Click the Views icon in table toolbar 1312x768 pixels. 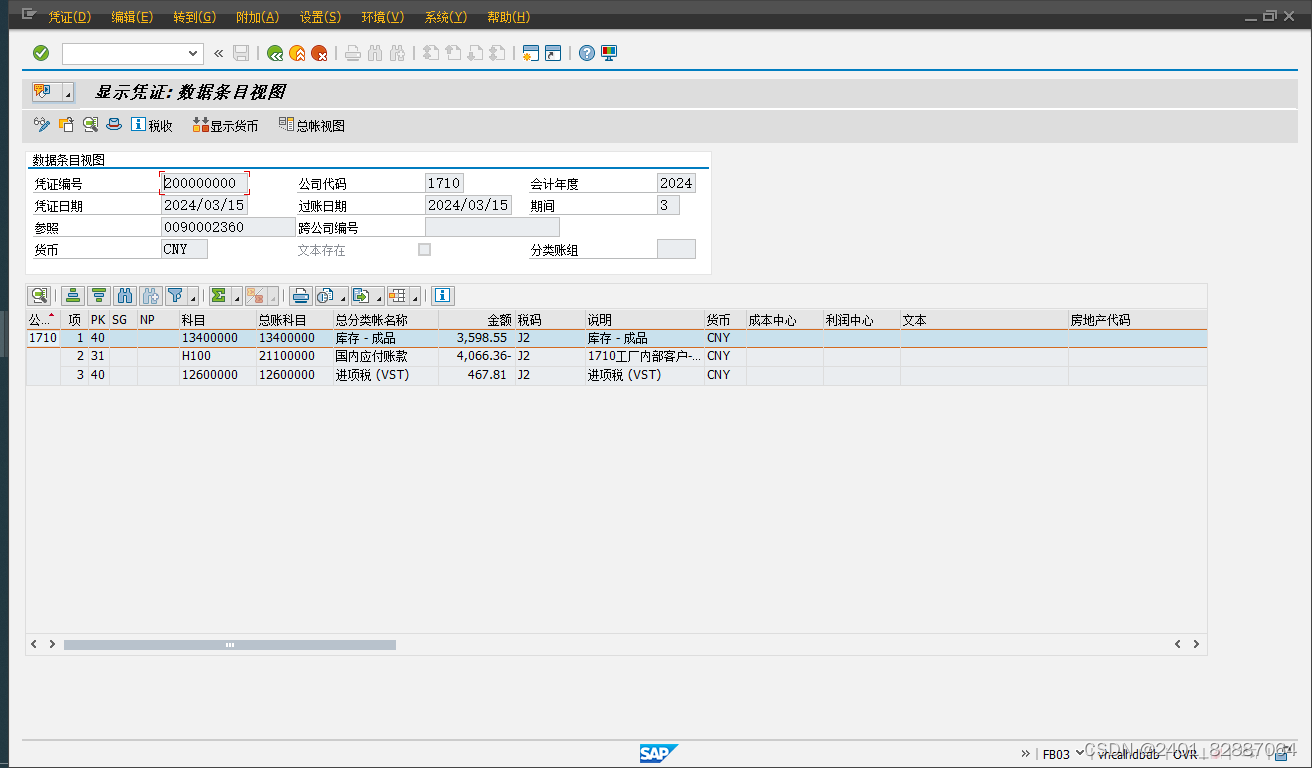[x=326, y=295]
